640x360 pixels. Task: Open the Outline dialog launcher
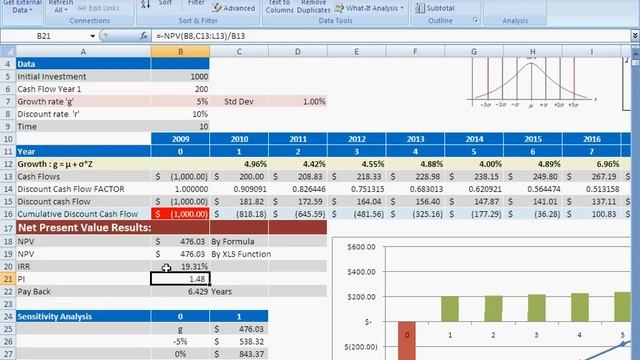(x=475, y=20)
